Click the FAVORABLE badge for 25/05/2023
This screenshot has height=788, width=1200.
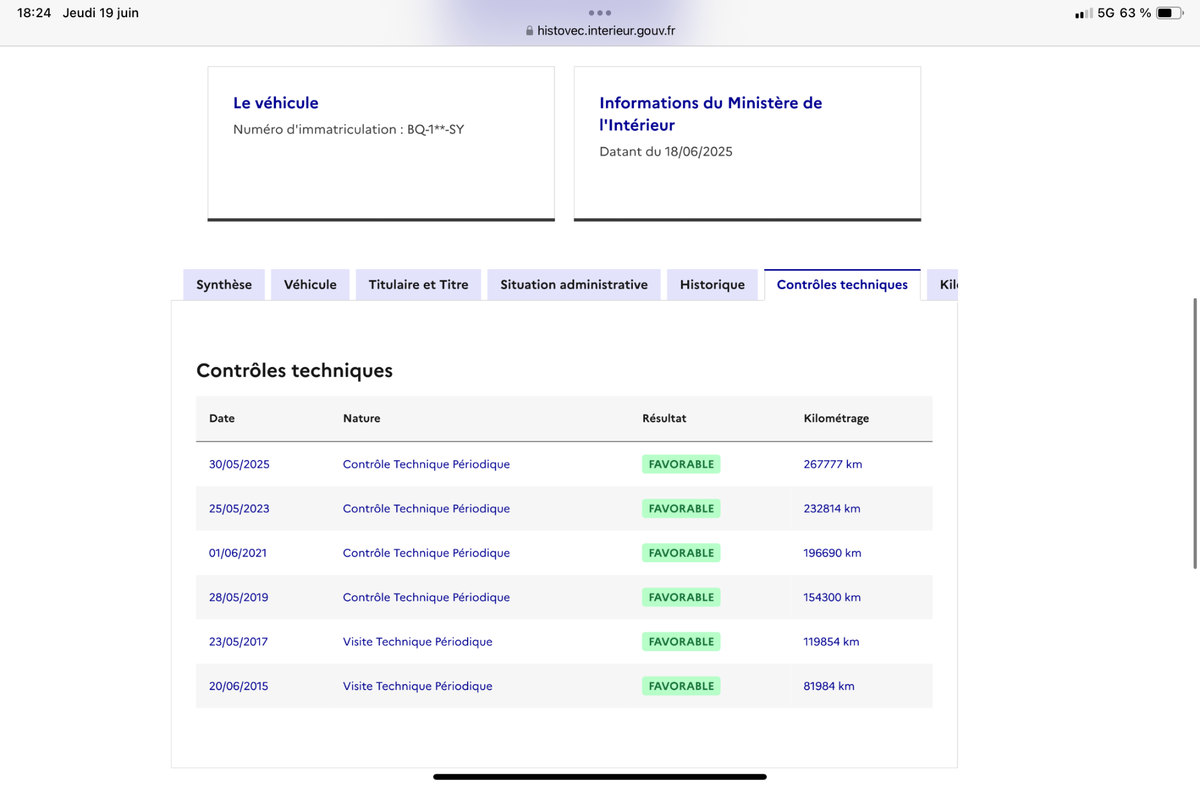point(681,509)
